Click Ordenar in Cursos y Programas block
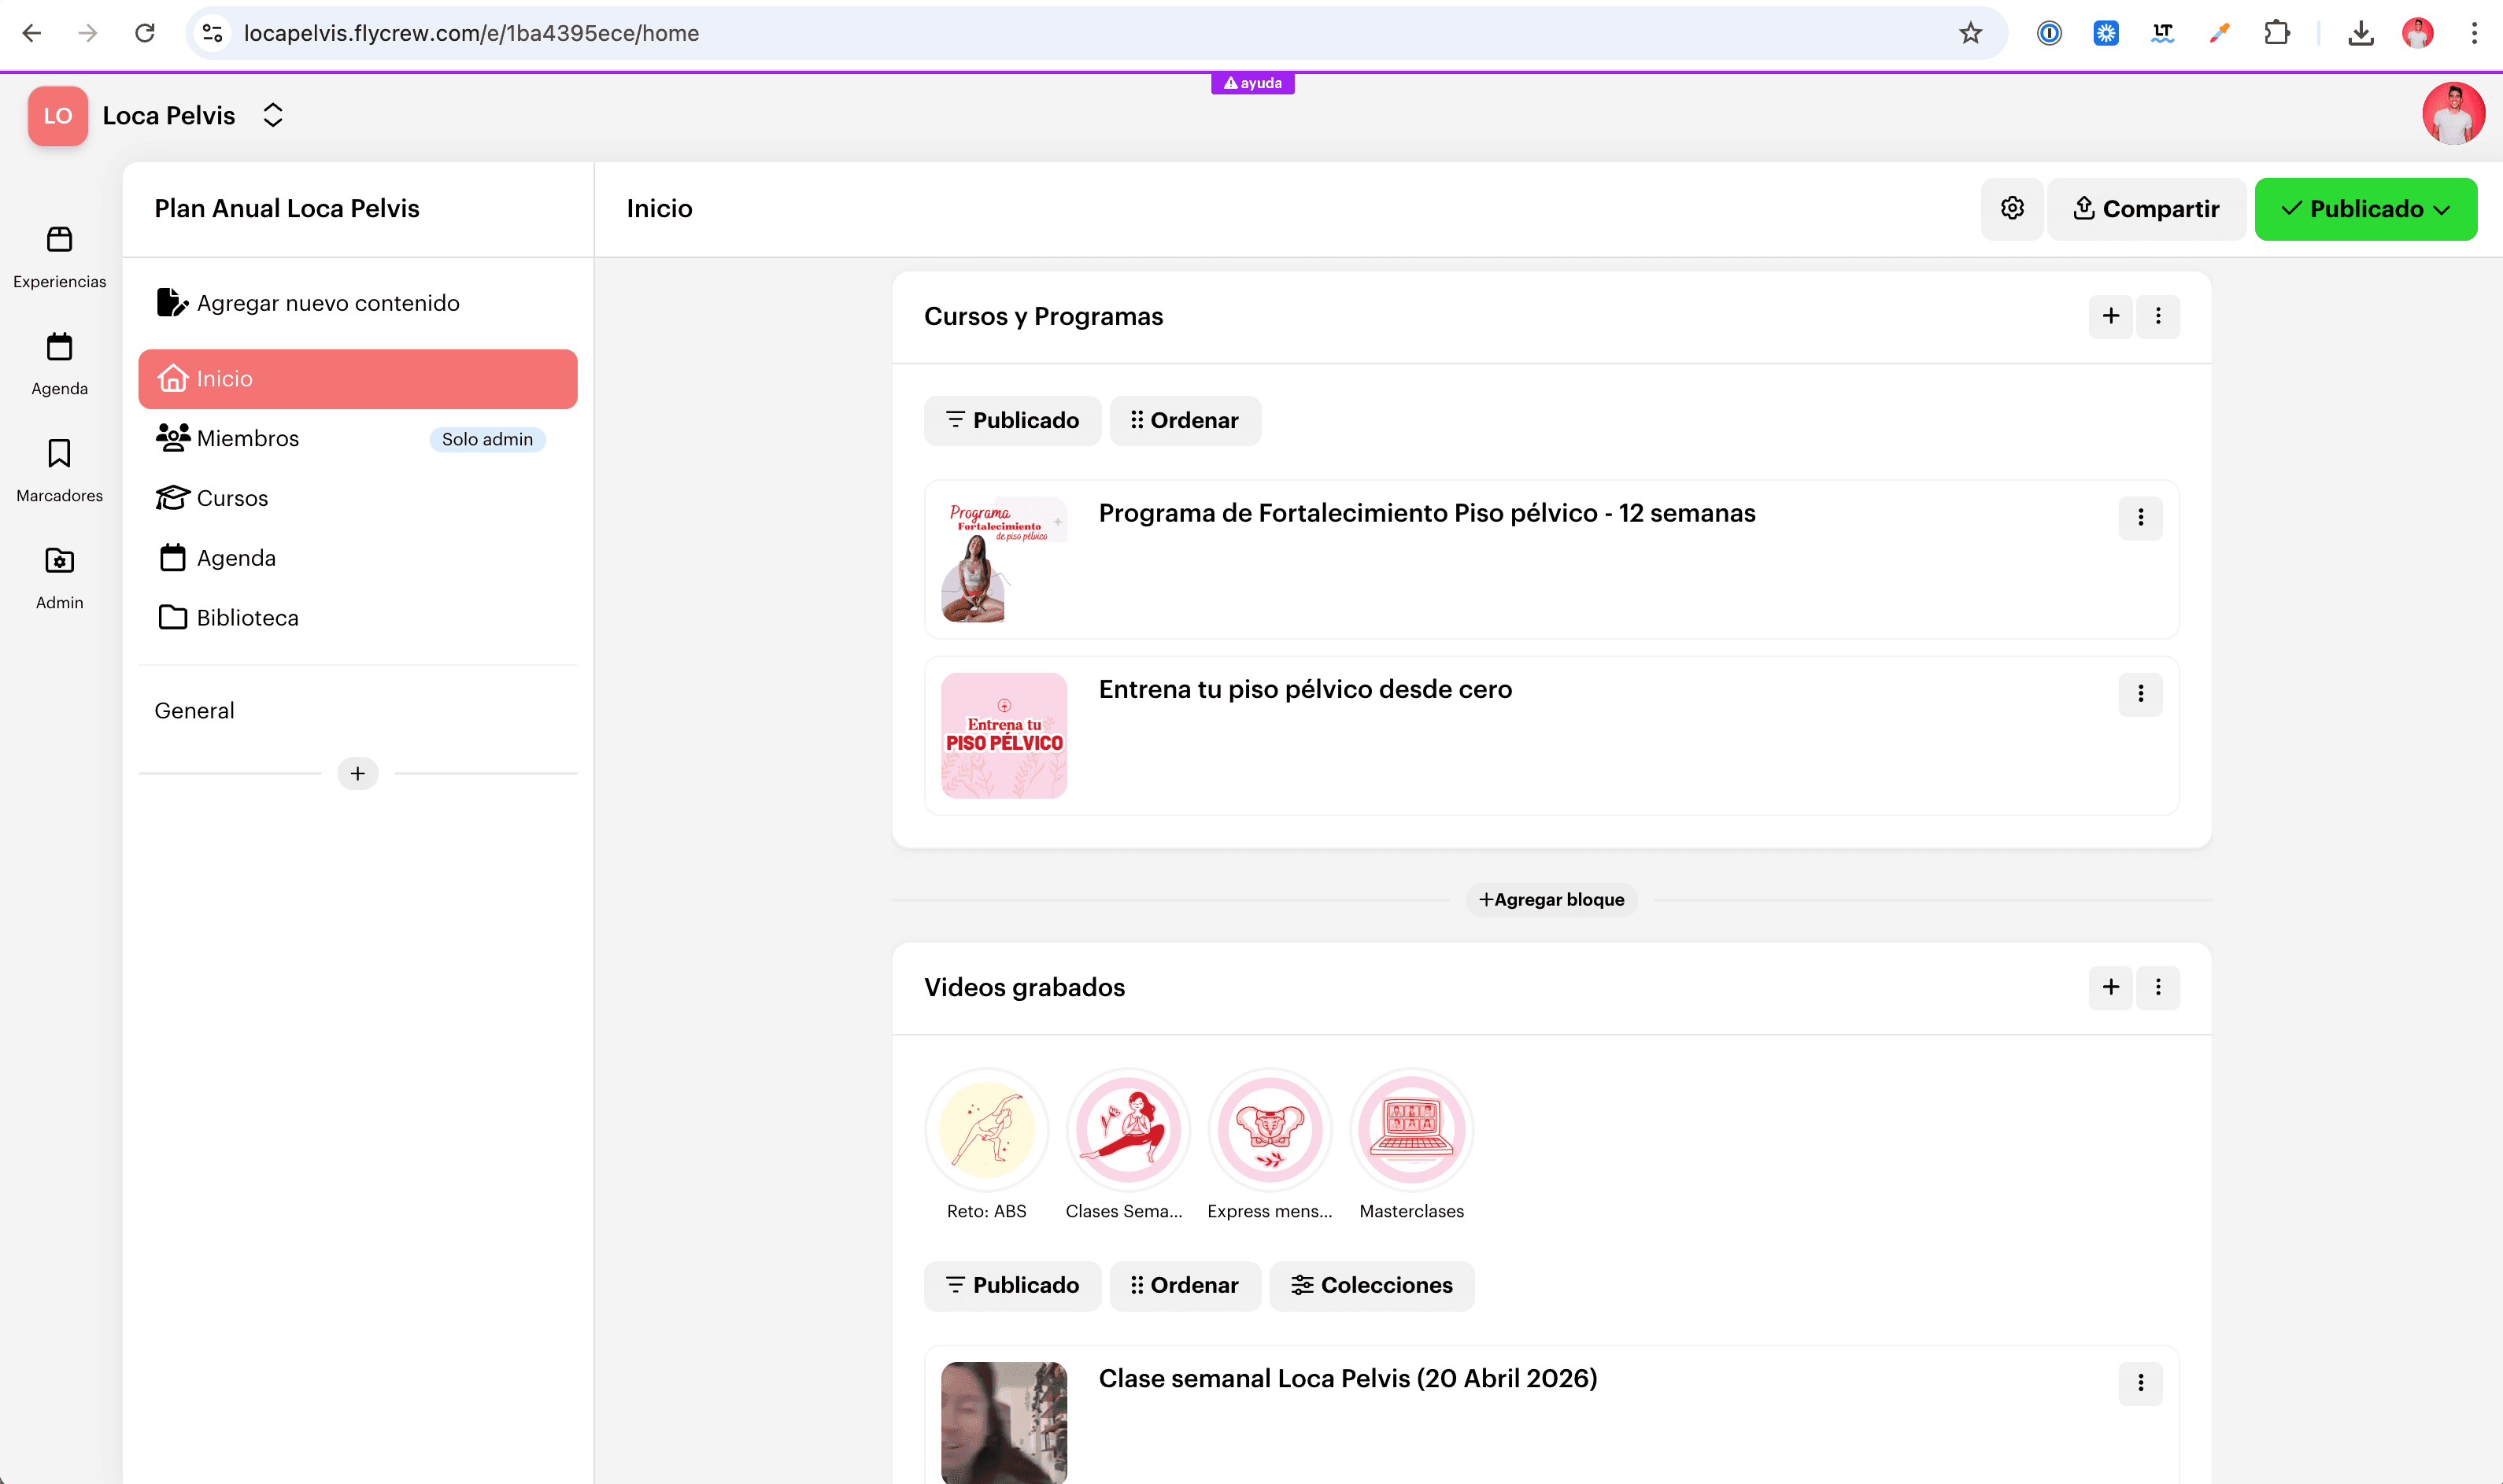Viewport: 2503px width, 1484px height. pyautogui.click(x=1185, y=421)
